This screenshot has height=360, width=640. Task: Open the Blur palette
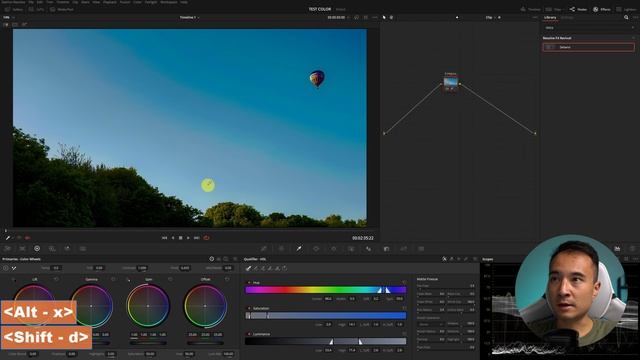coord(369,248)
